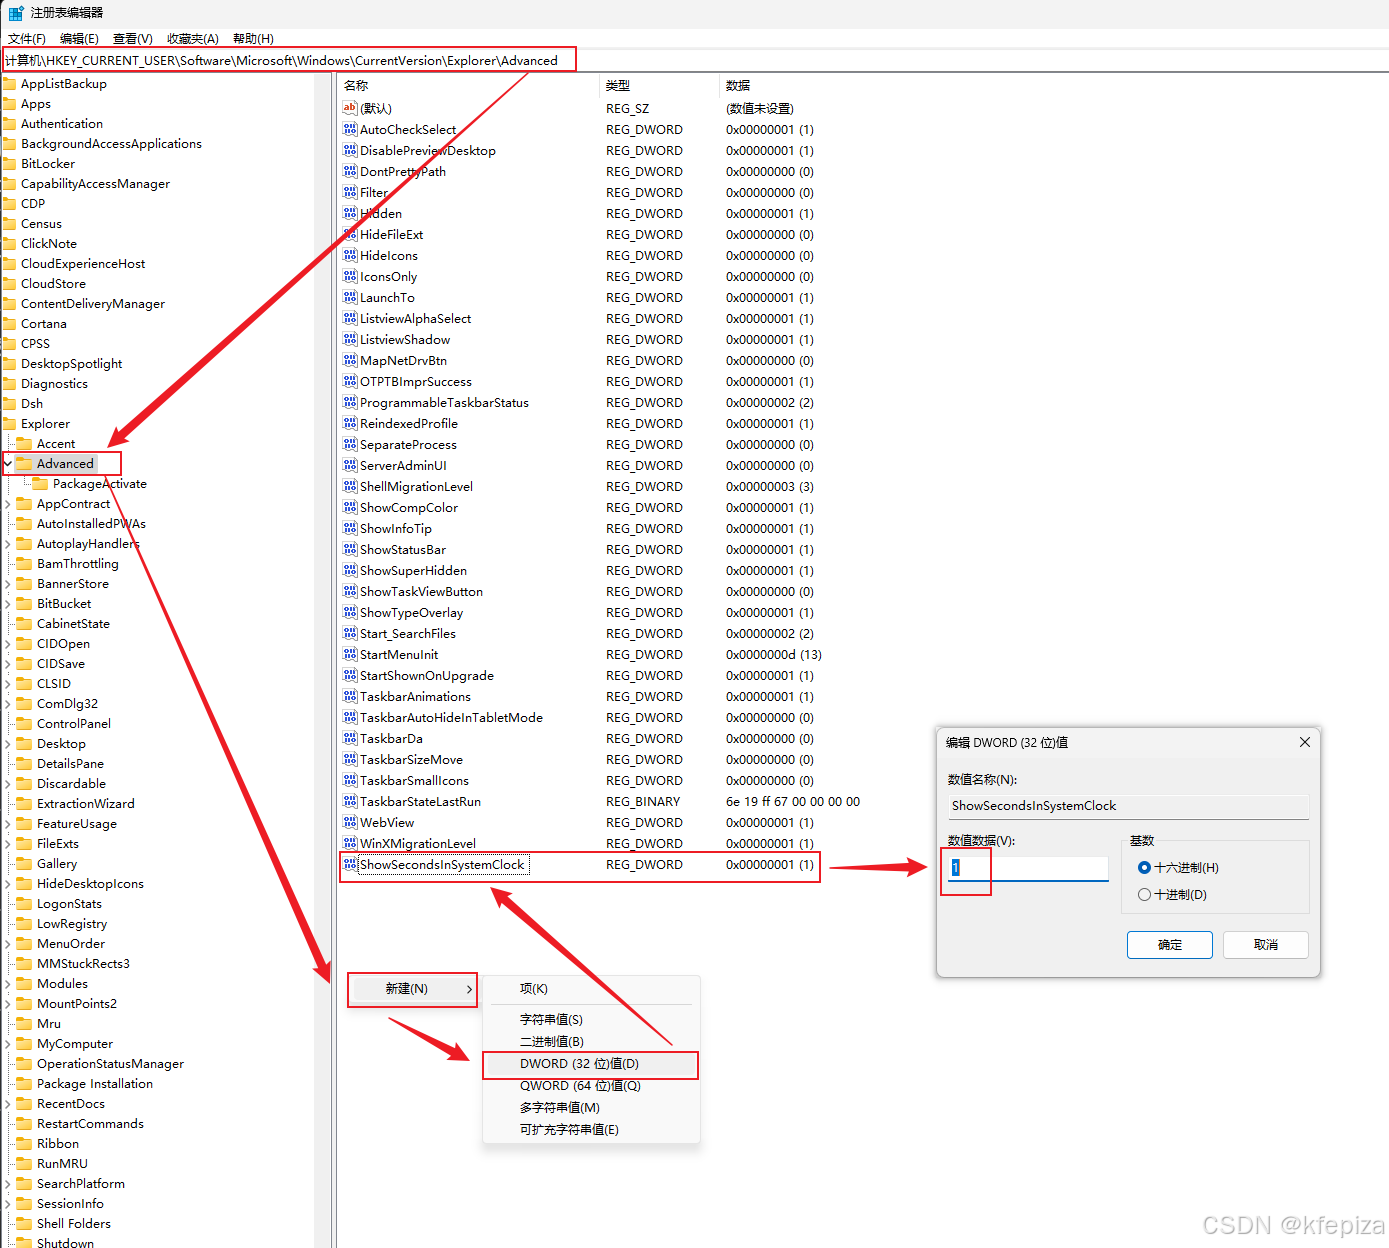Click the Registry Editor app icon in title bar

16,13
